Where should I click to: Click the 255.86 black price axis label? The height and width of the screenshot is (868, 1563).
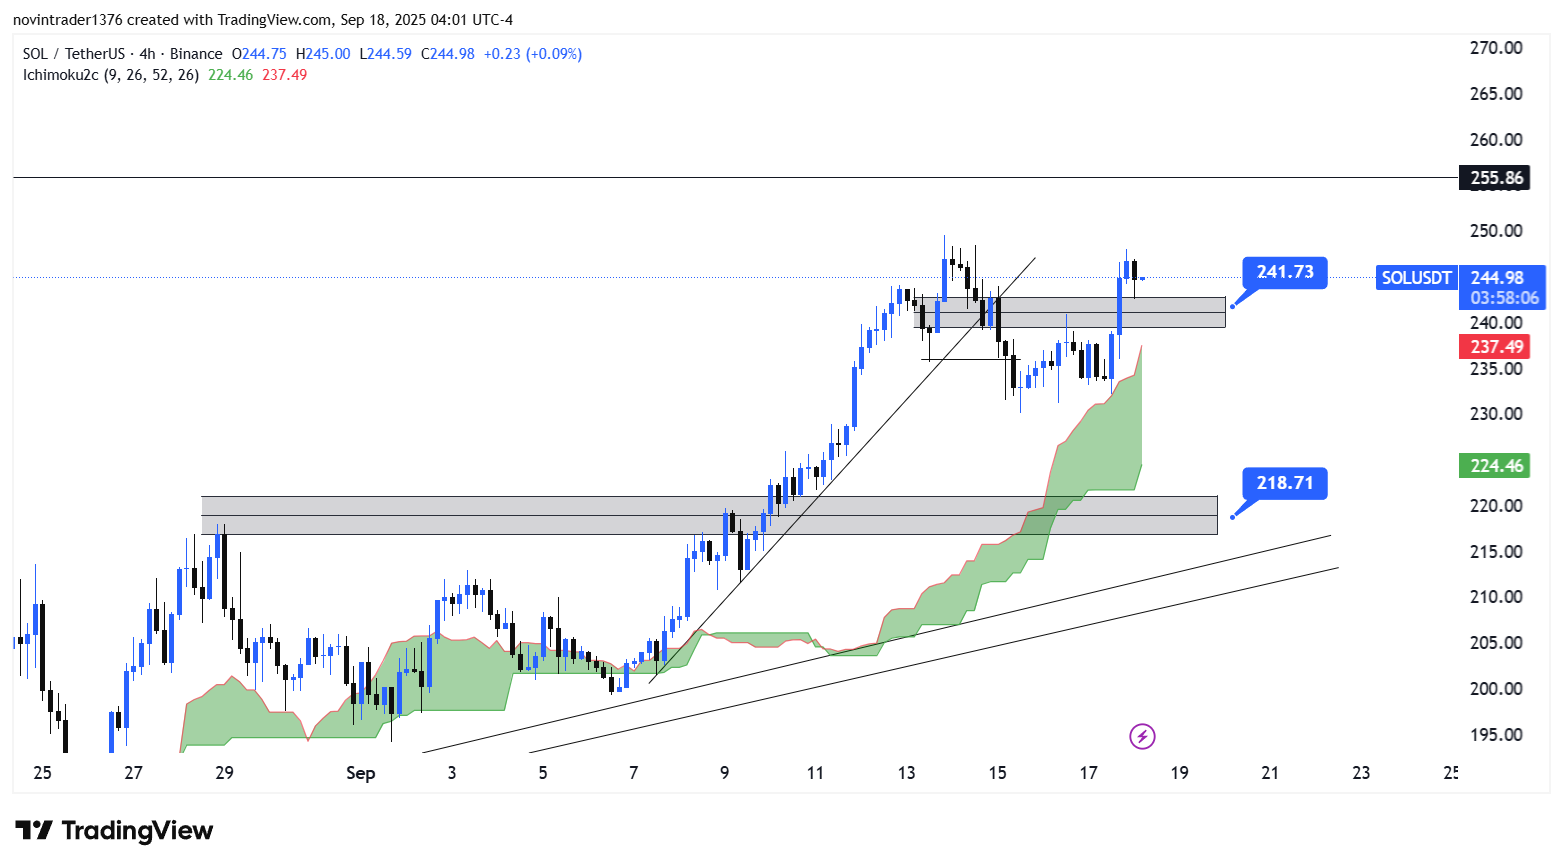click(1496, 178)
